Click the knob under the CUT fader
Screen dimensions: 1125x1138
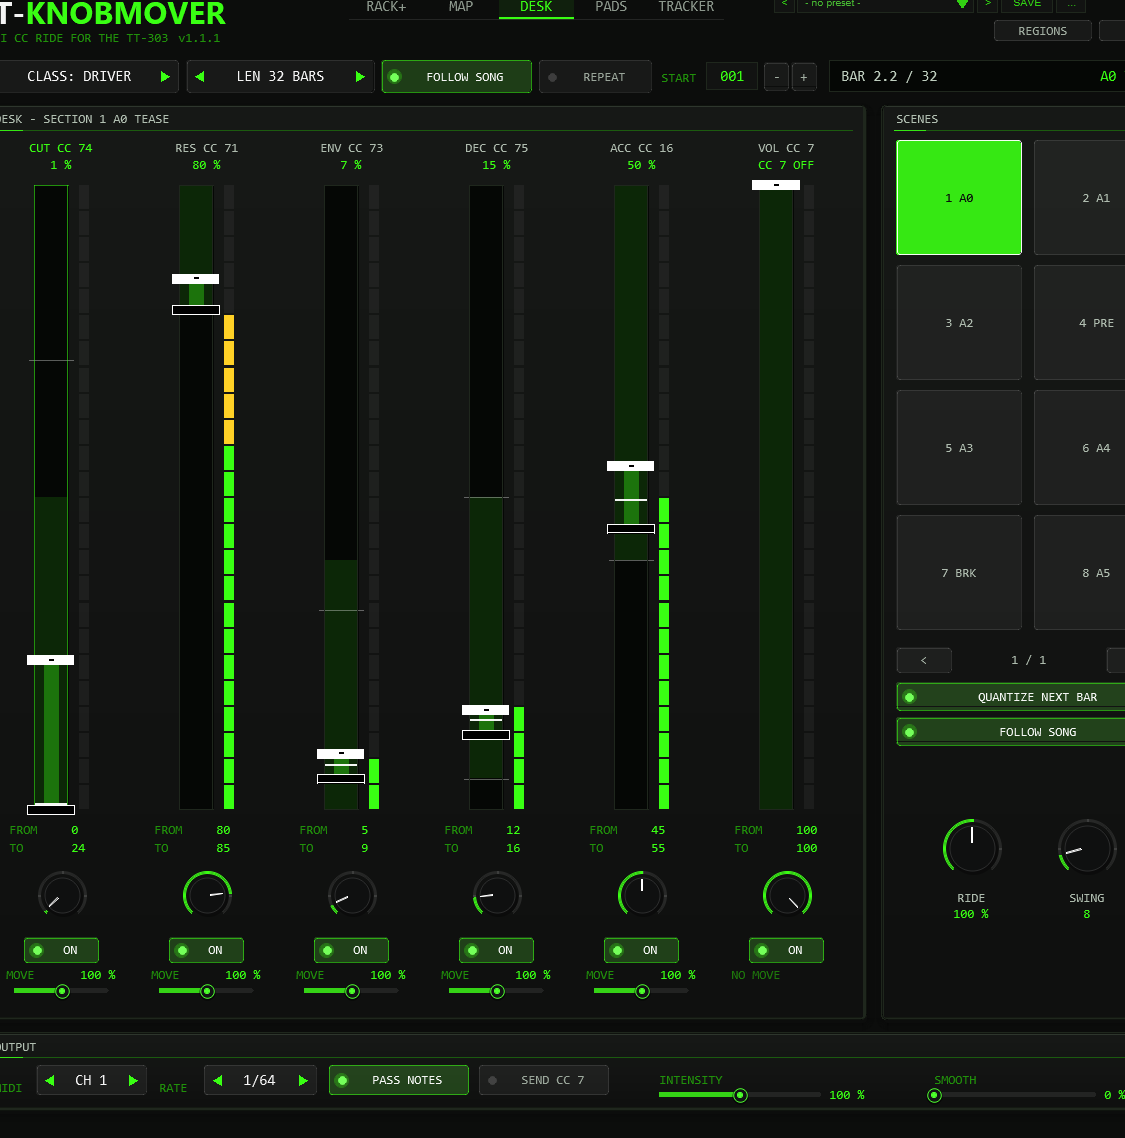coord(62,895)
